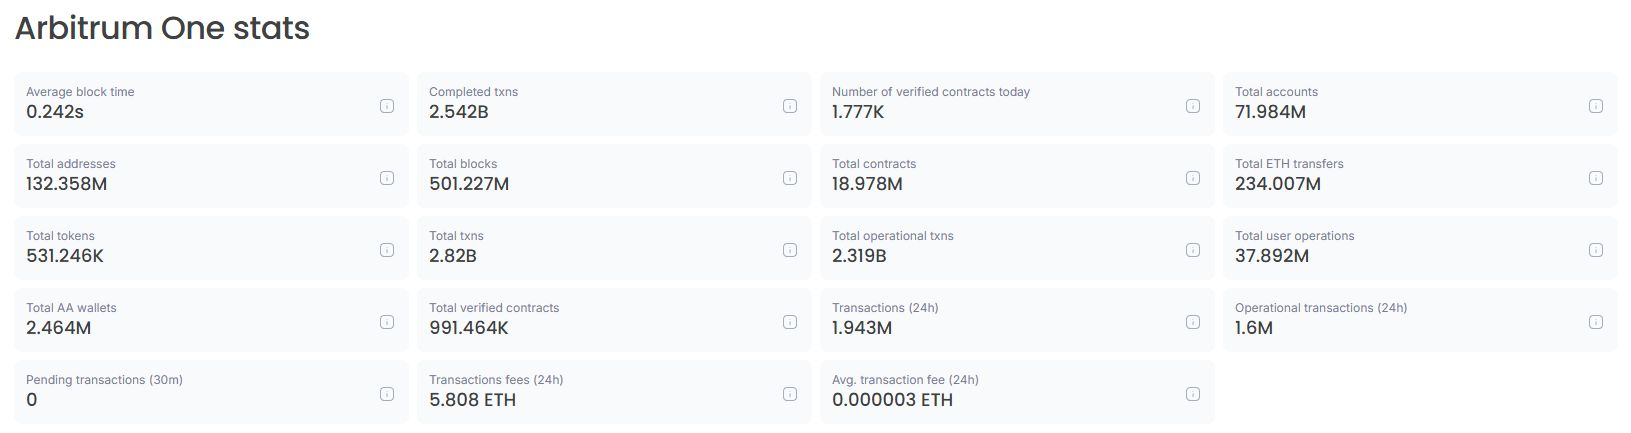Select the 1.6M value

[1254, 328]
